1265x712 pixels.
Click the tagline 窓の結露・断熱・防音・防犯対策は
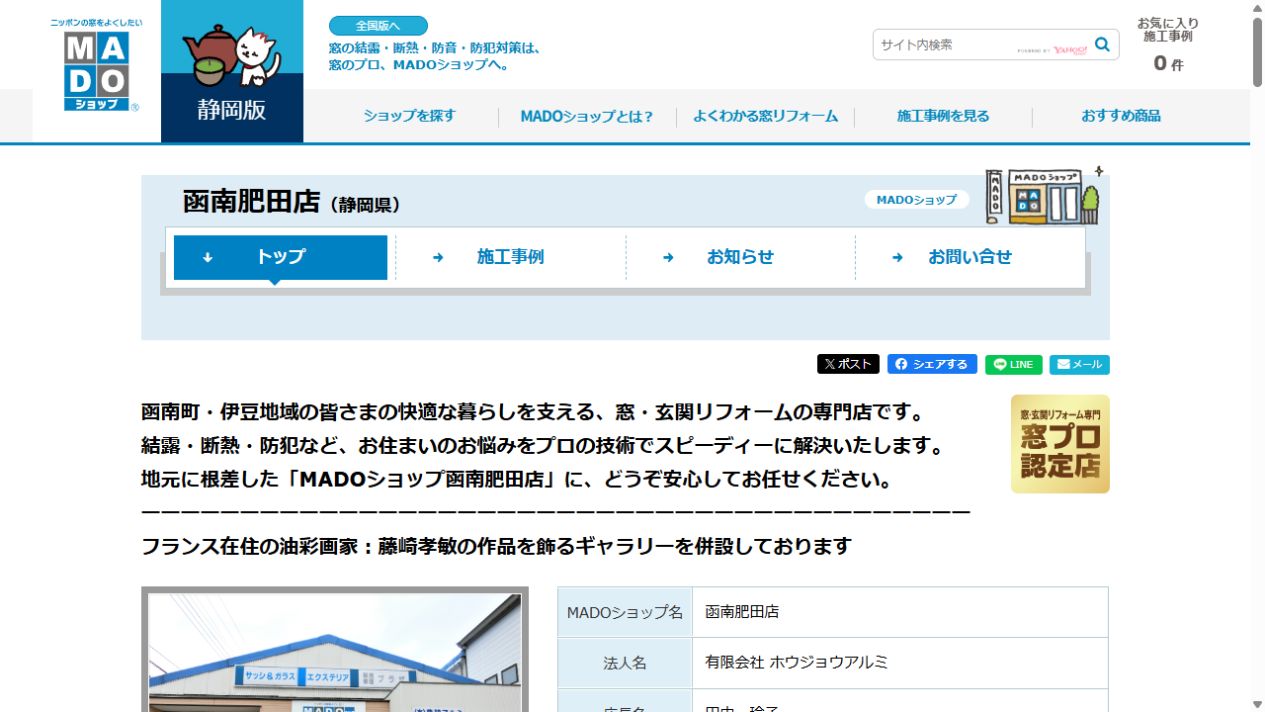click(434, 47)
